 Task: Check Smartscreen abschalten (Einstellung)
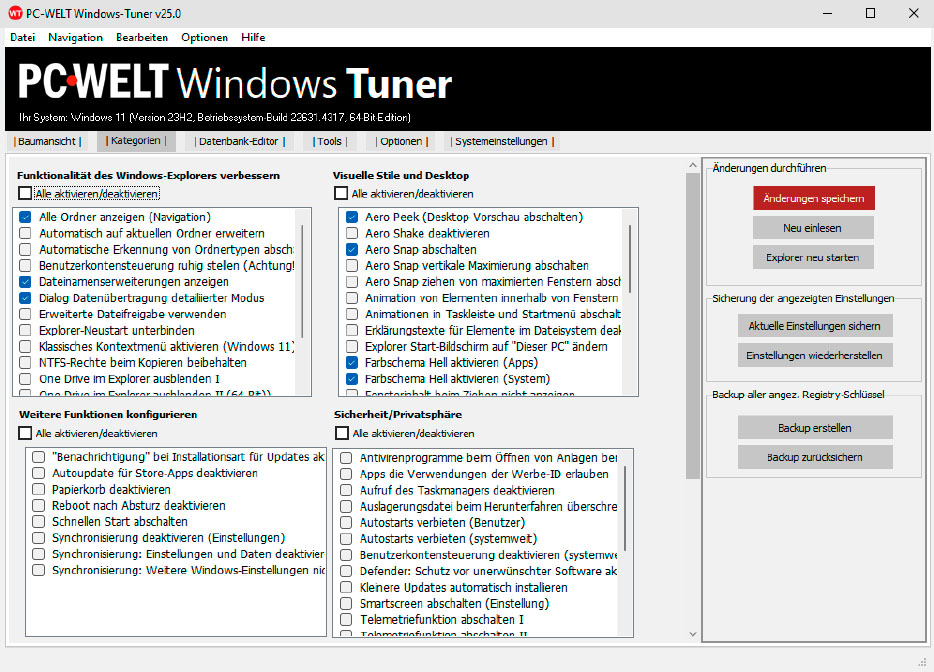coord(346,603)
